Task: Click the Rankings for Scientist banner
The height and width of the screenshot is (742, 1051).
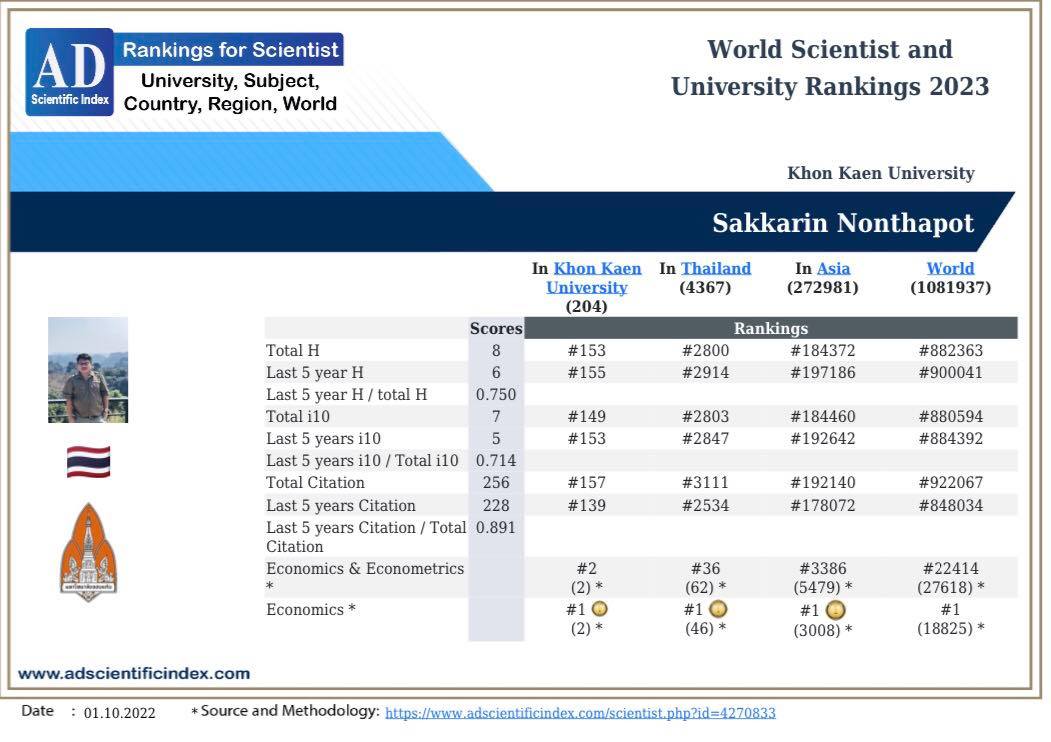Action: pyautogui.click(x=229, y=50)
